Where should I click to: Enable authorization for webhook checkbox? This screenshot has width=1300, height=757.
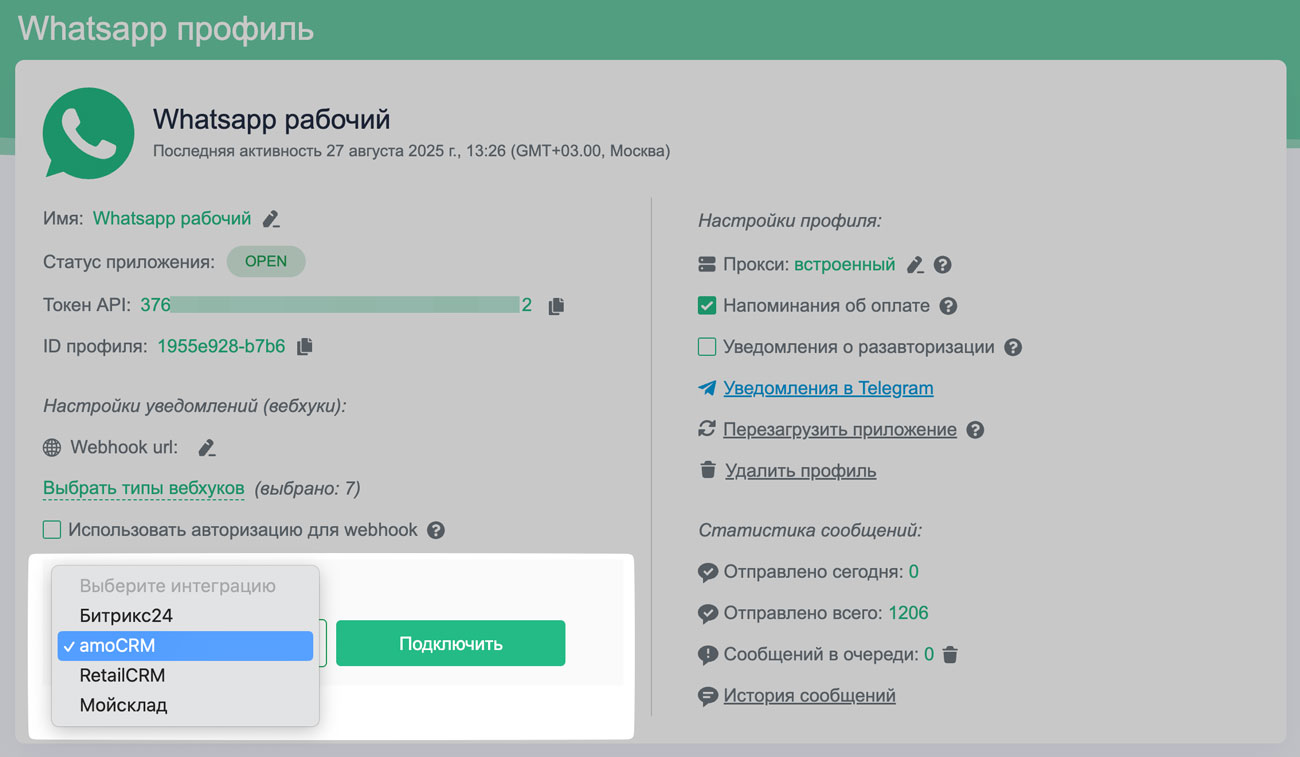[x=52, y=529]
